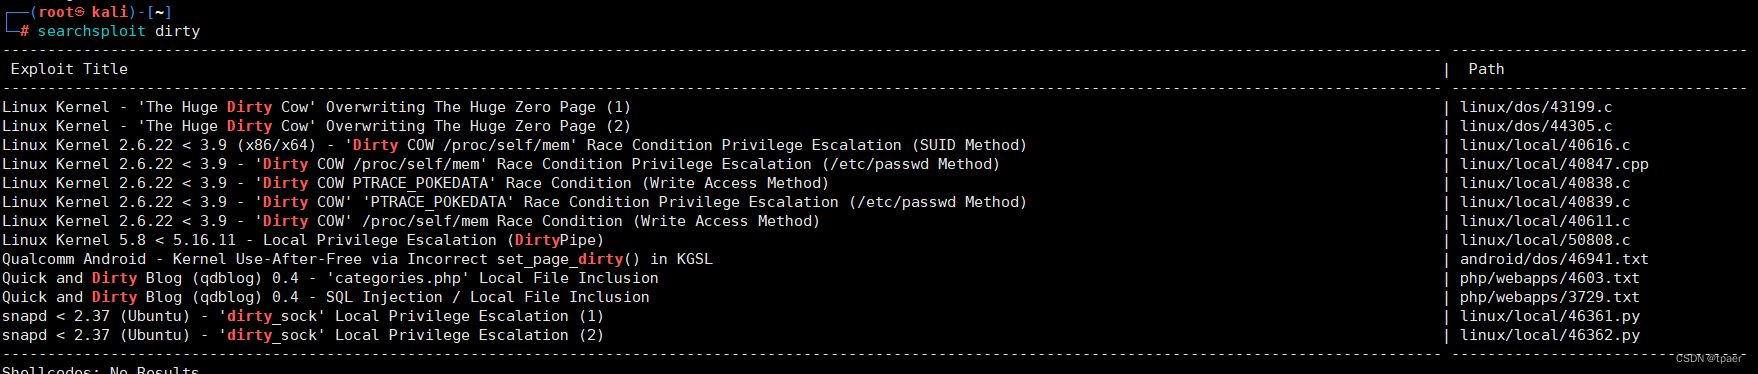
Task: Select the DirtyPipe Local Privilege Escalation line
Action: 303,240
